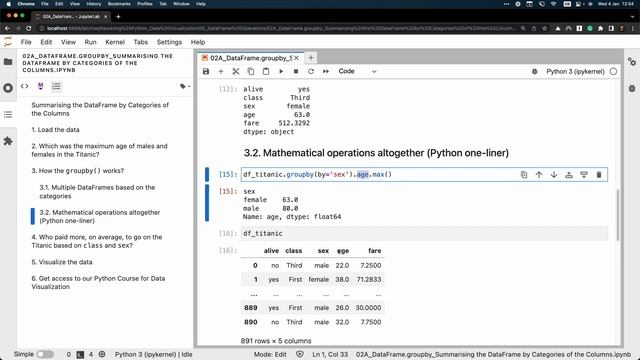Open the Edit menu in JupyterLab
640x360 pixels.
(x=46, y=42)
